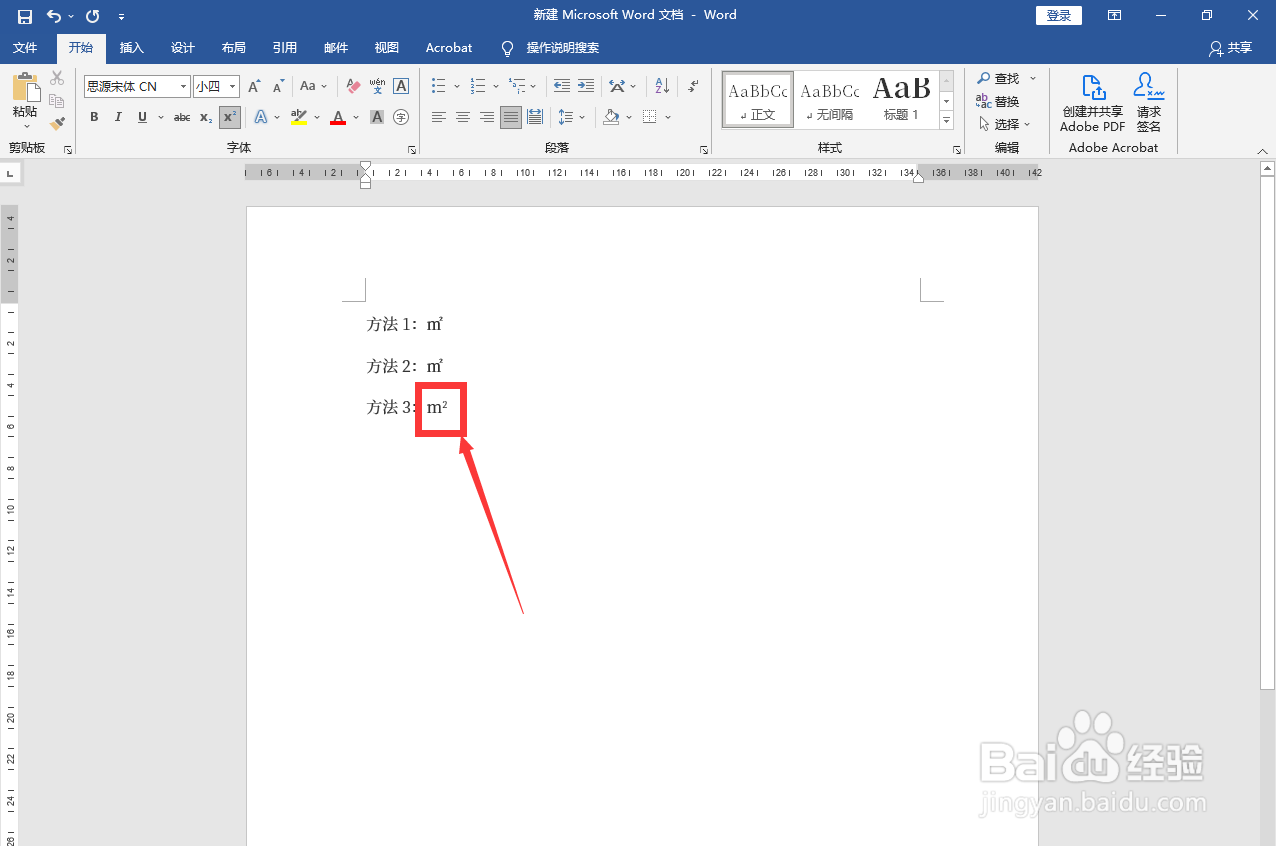
Task: Switch to the References (引用) tab
Action: click(x=285, y=47)
